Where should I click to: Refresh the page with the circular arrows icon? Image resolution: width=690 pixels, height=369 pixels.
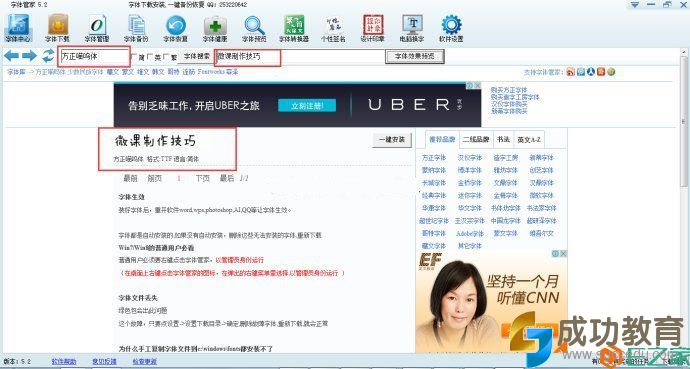point(48,56)
